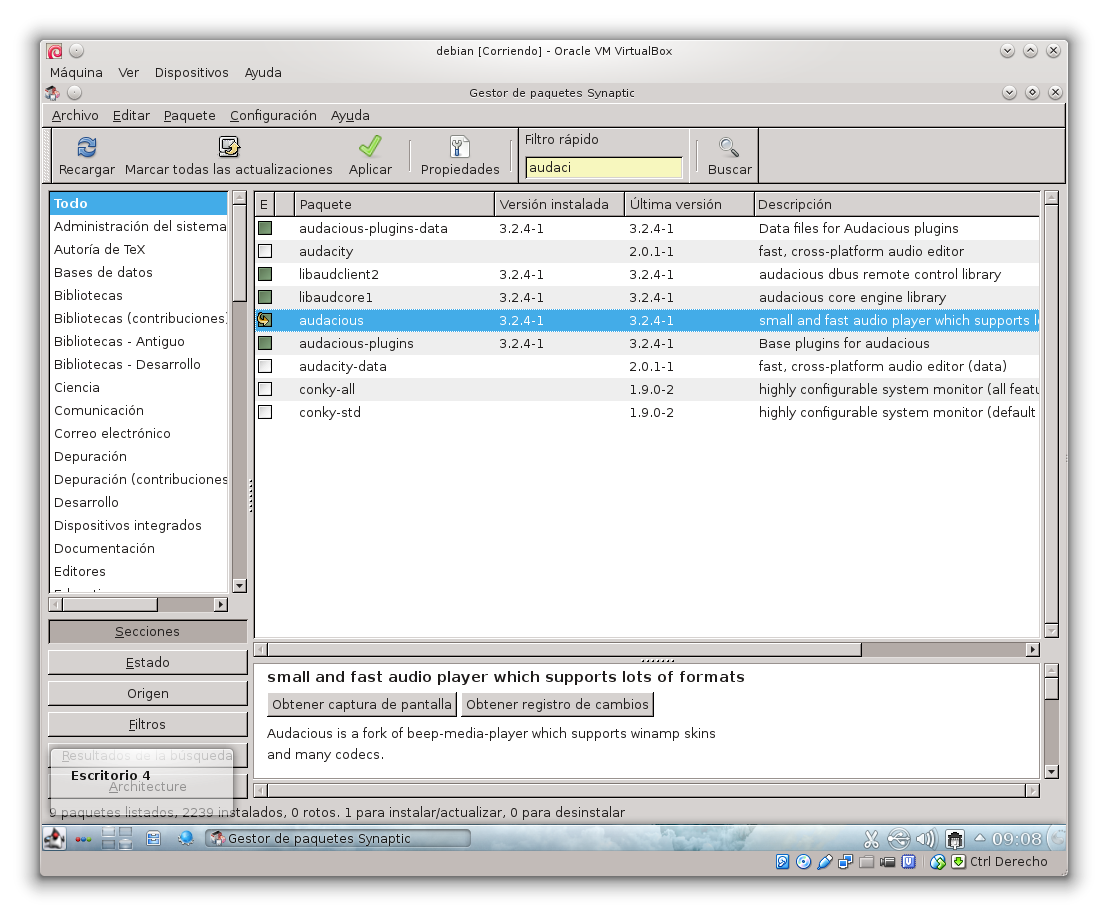The height and width of the screenshot is (916, 1108).
Task: Open the Paquete menu
Action: coord(189,115)
